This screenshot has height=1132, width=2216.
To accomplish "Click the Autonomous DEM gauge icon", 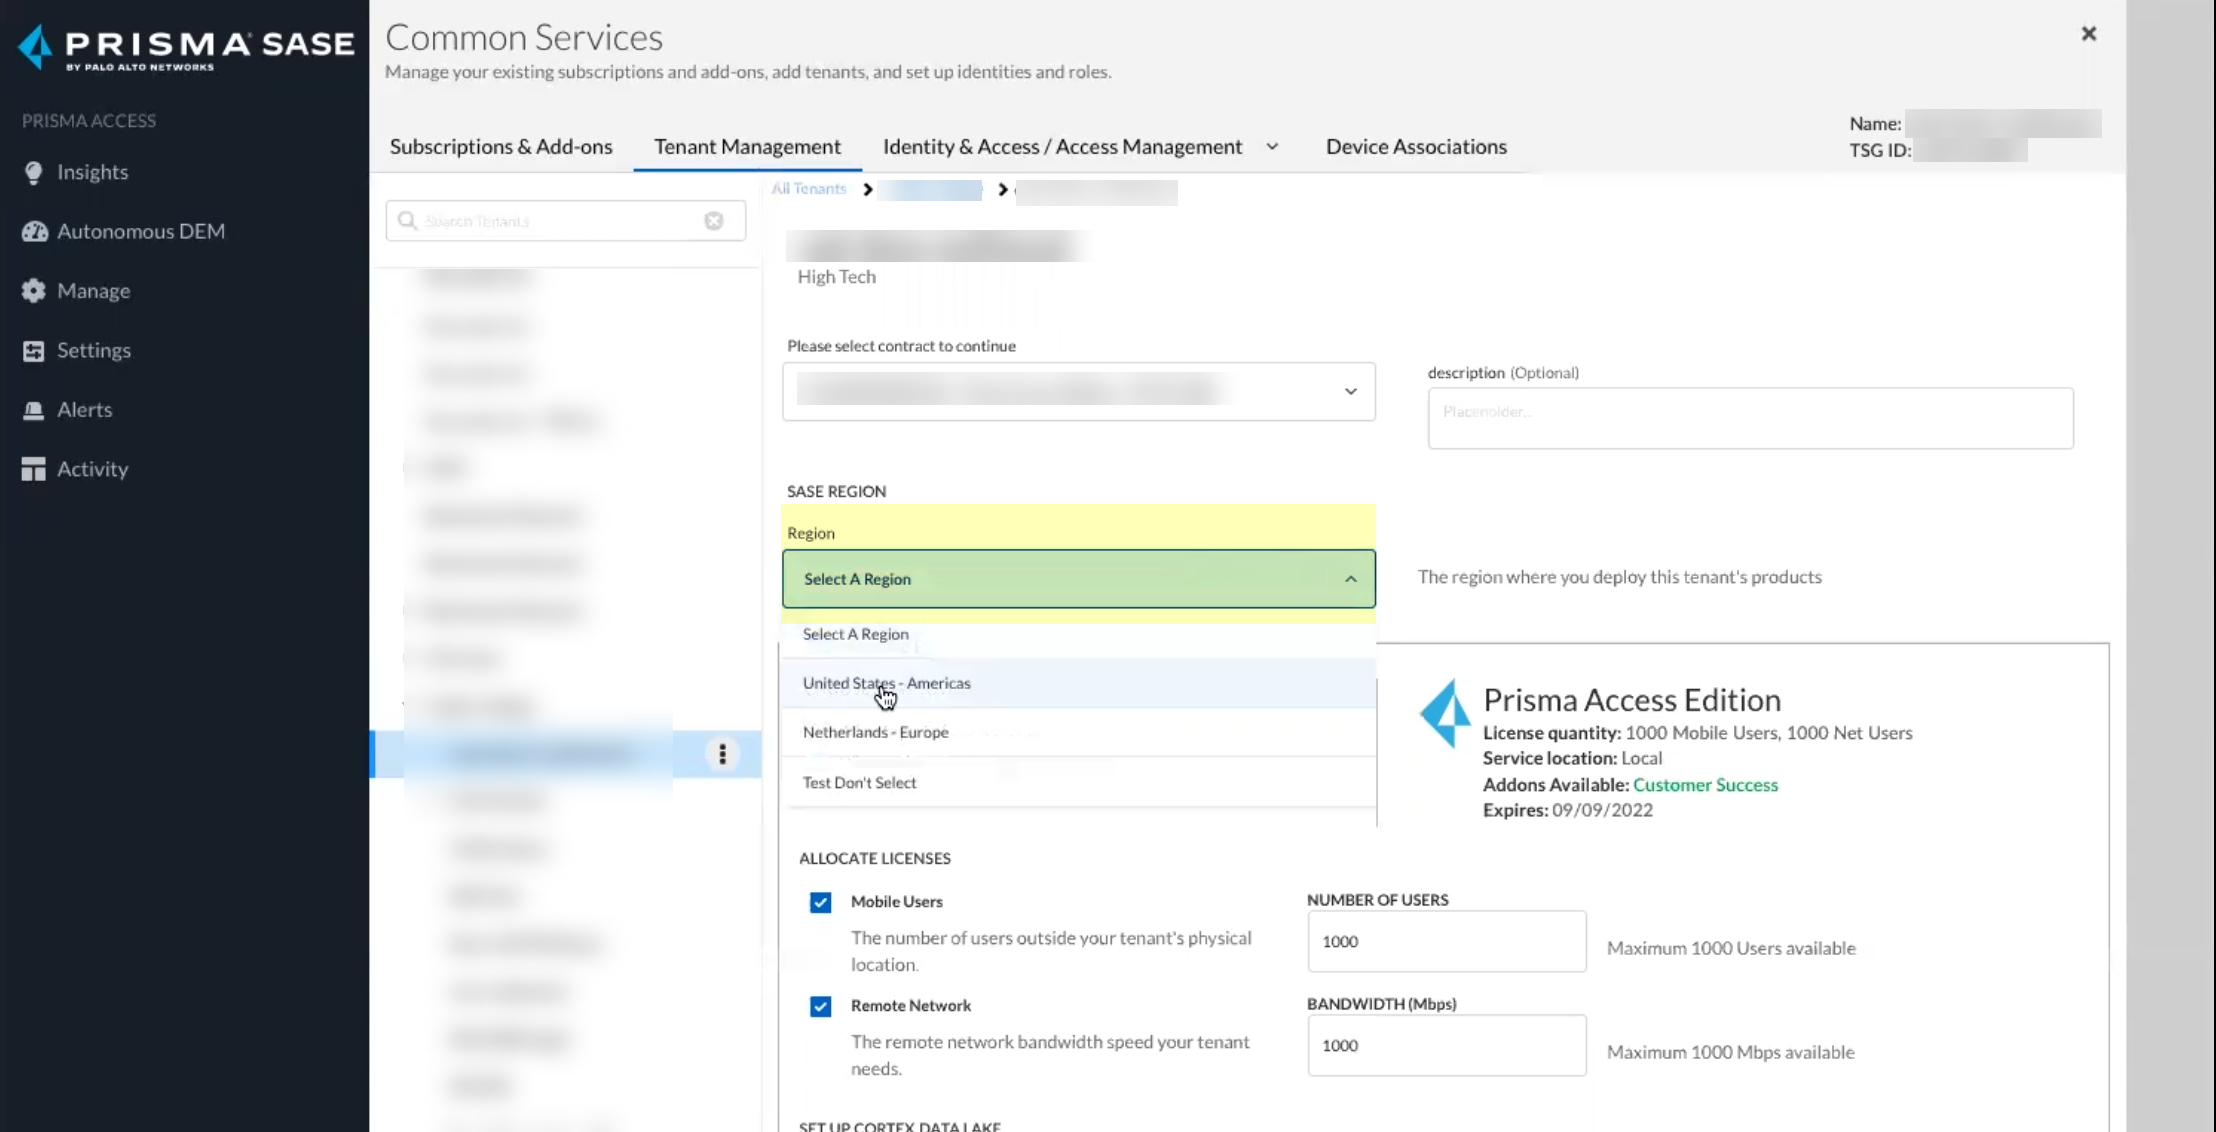I will (x=34, y=232).
